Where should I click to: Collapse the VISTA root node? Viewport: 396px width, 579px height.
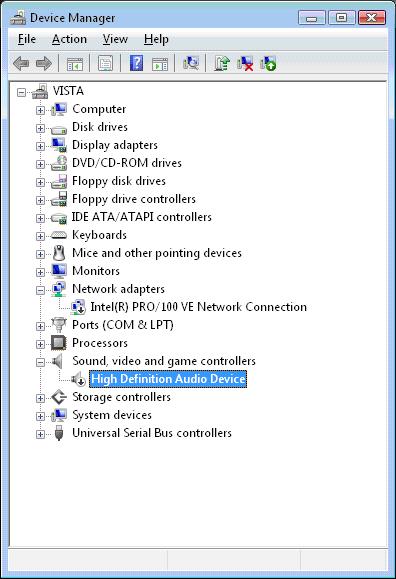[21, 92]
